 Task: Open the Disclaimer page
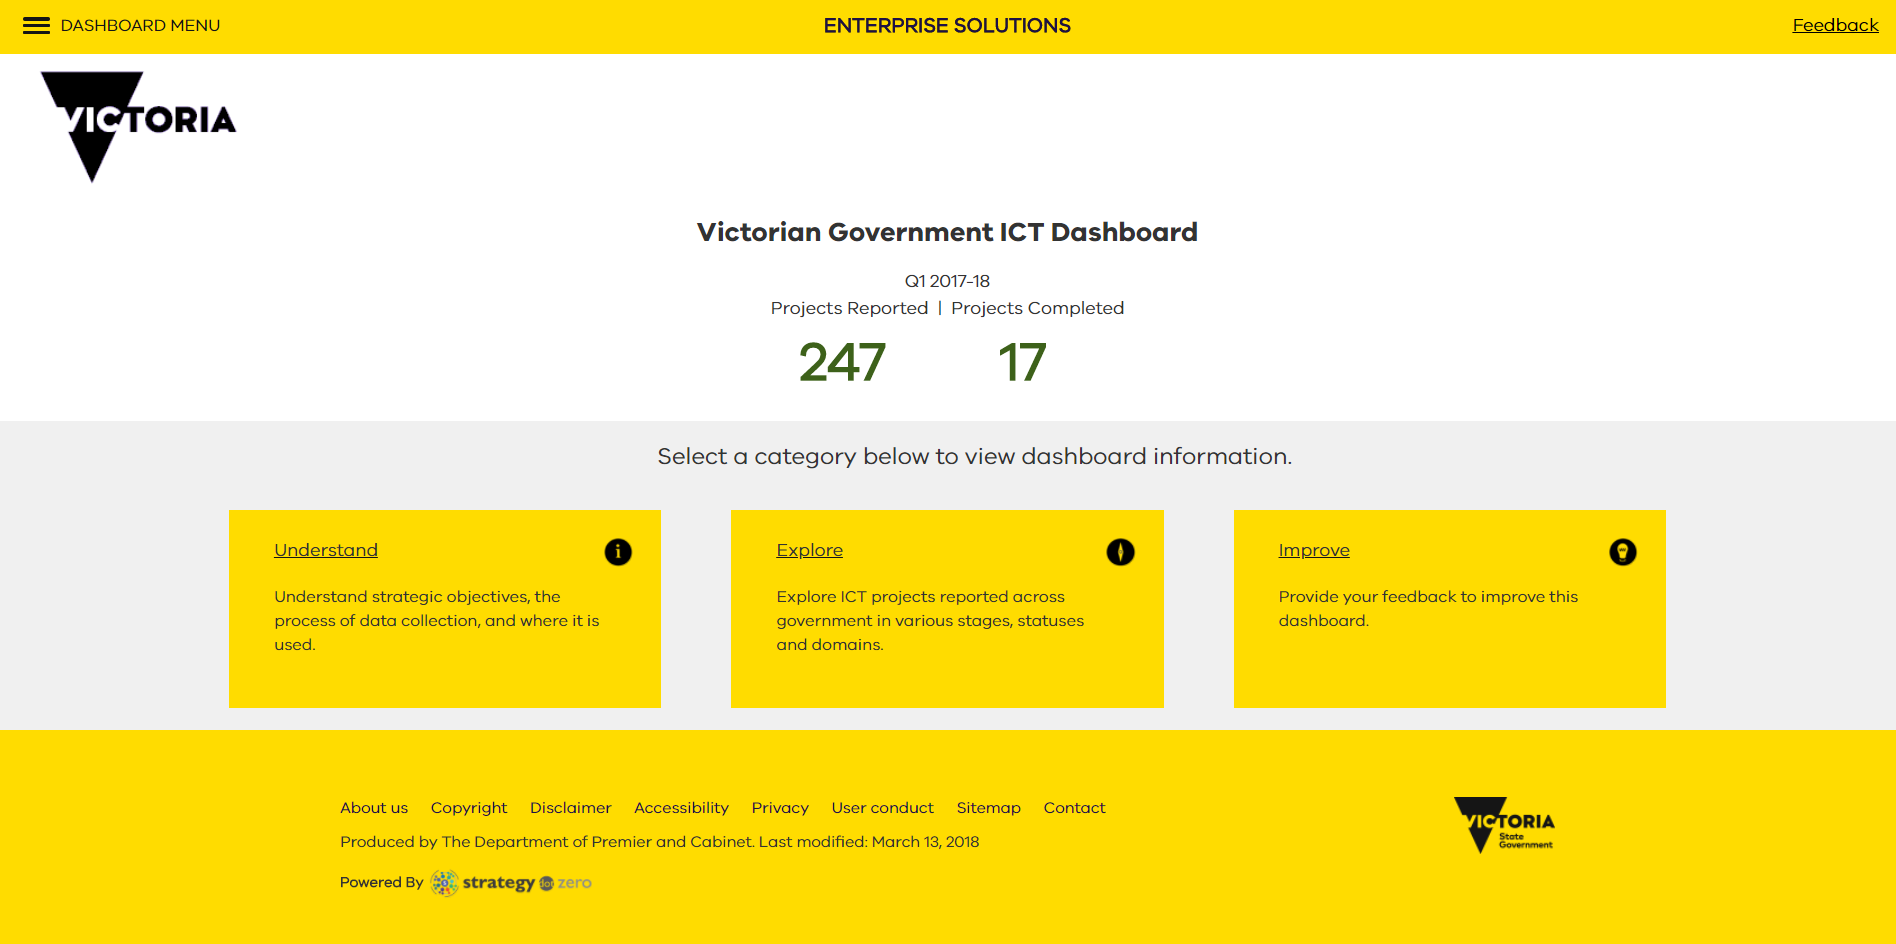(x=570, y=807)
